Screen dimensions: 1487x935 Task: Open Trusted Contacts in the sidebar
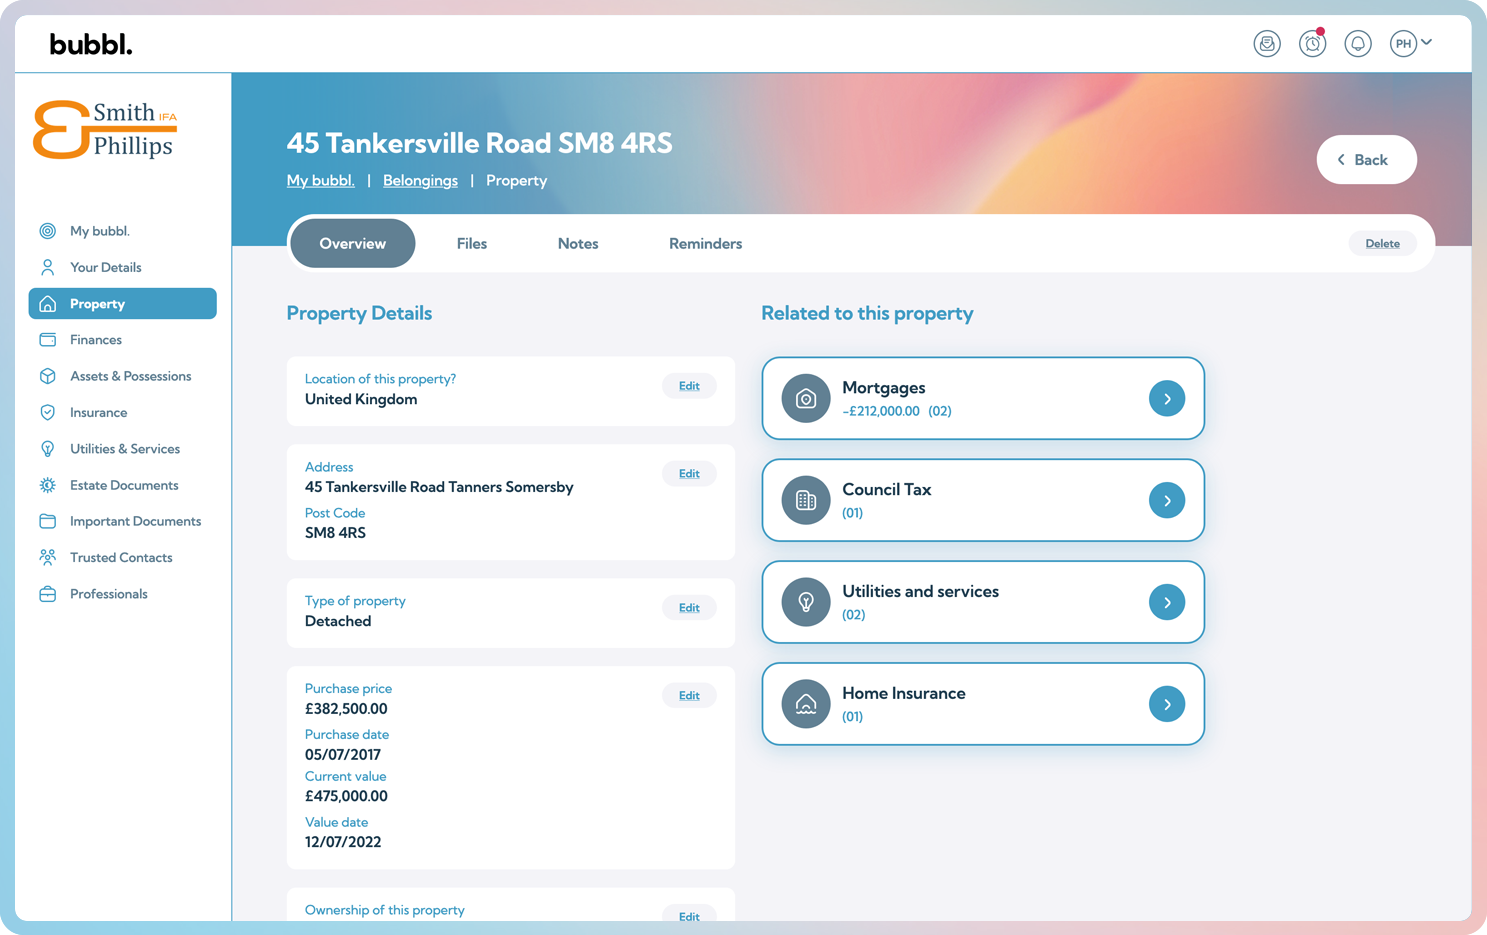[121, 558]
